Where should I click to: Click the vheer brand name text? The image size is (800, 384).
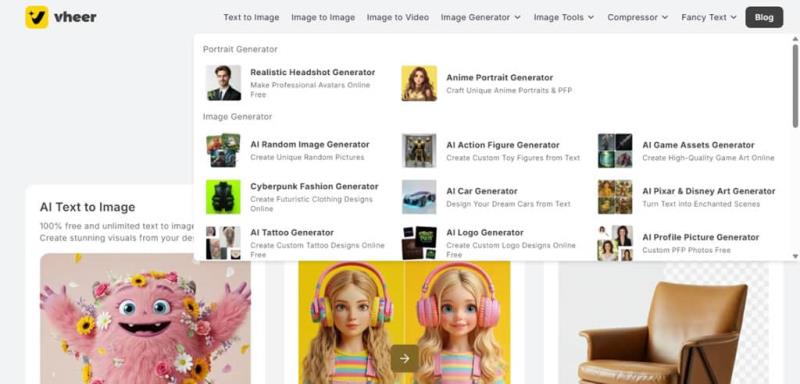75,17
